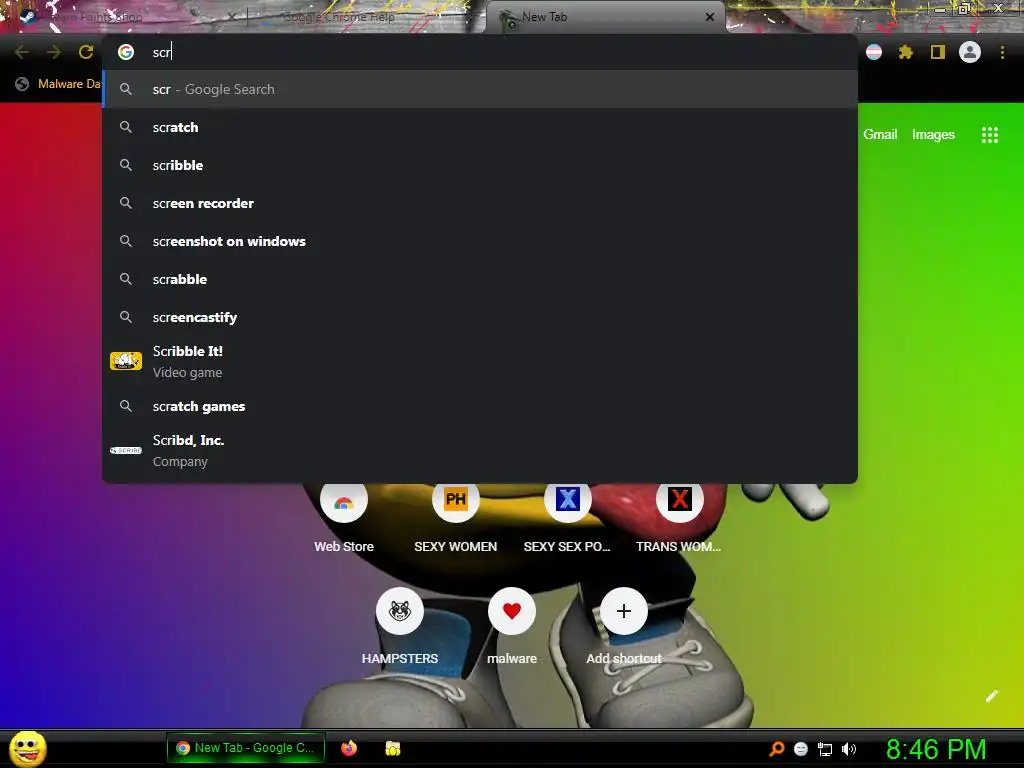Image resolution: width=1024 pixels, height=768 pixels.
Task: Open the HAMPSTERS shortcut
Action: (400, 627)
